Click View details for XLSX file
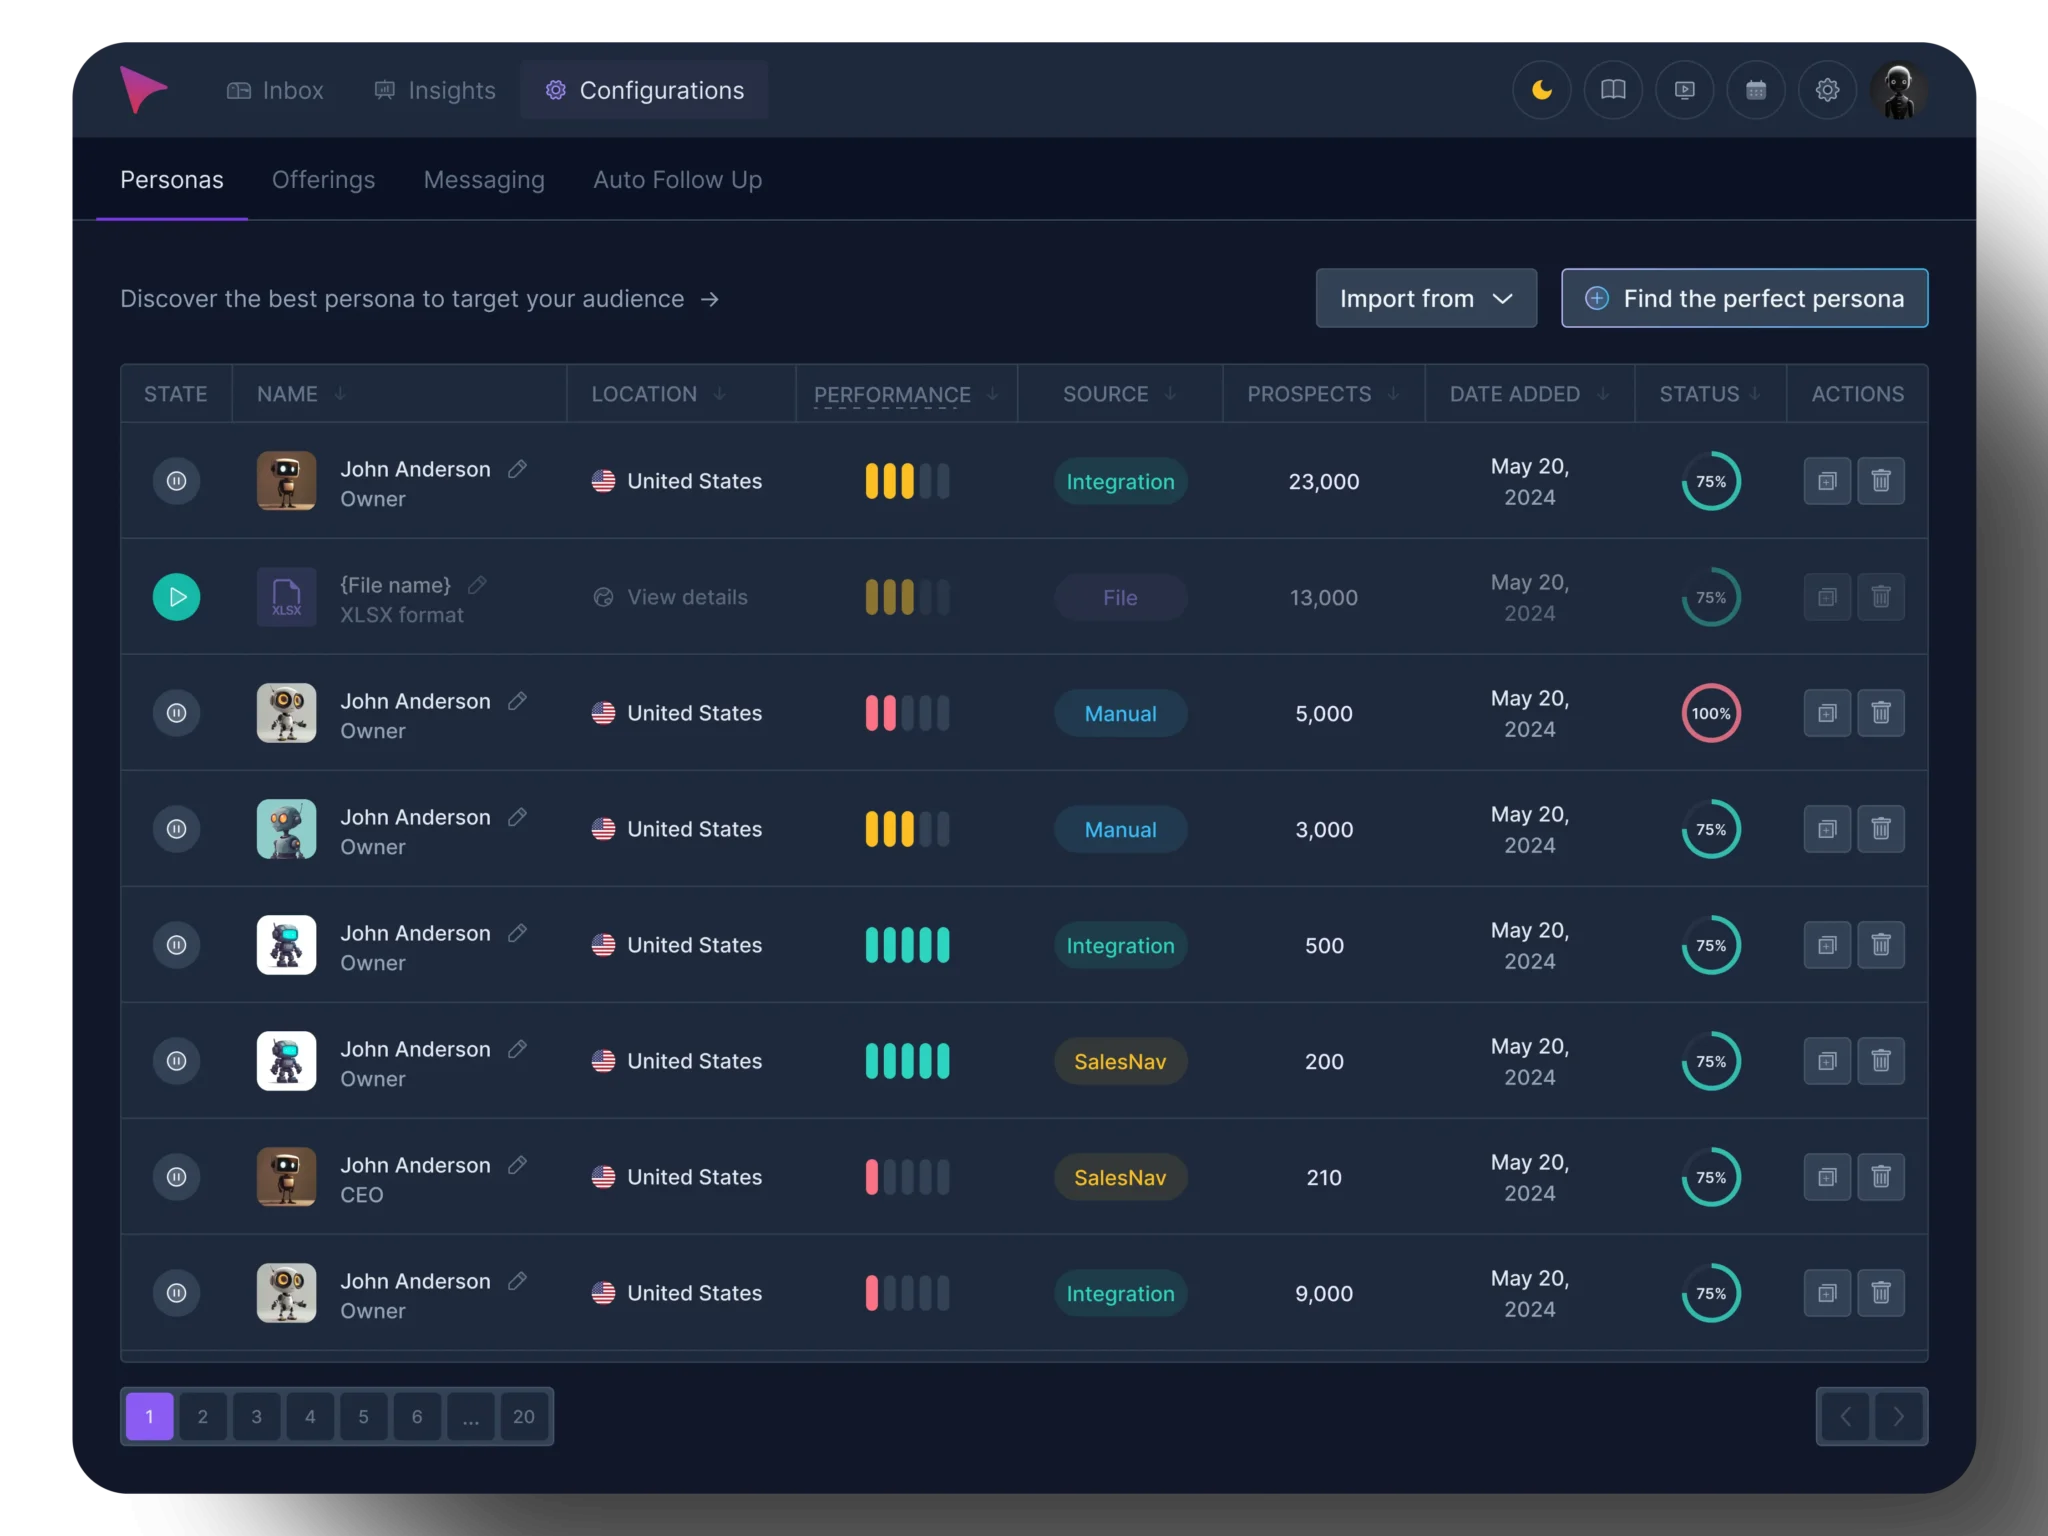The width and height of the screenshot is (2048, 1536). click(686, 597)
